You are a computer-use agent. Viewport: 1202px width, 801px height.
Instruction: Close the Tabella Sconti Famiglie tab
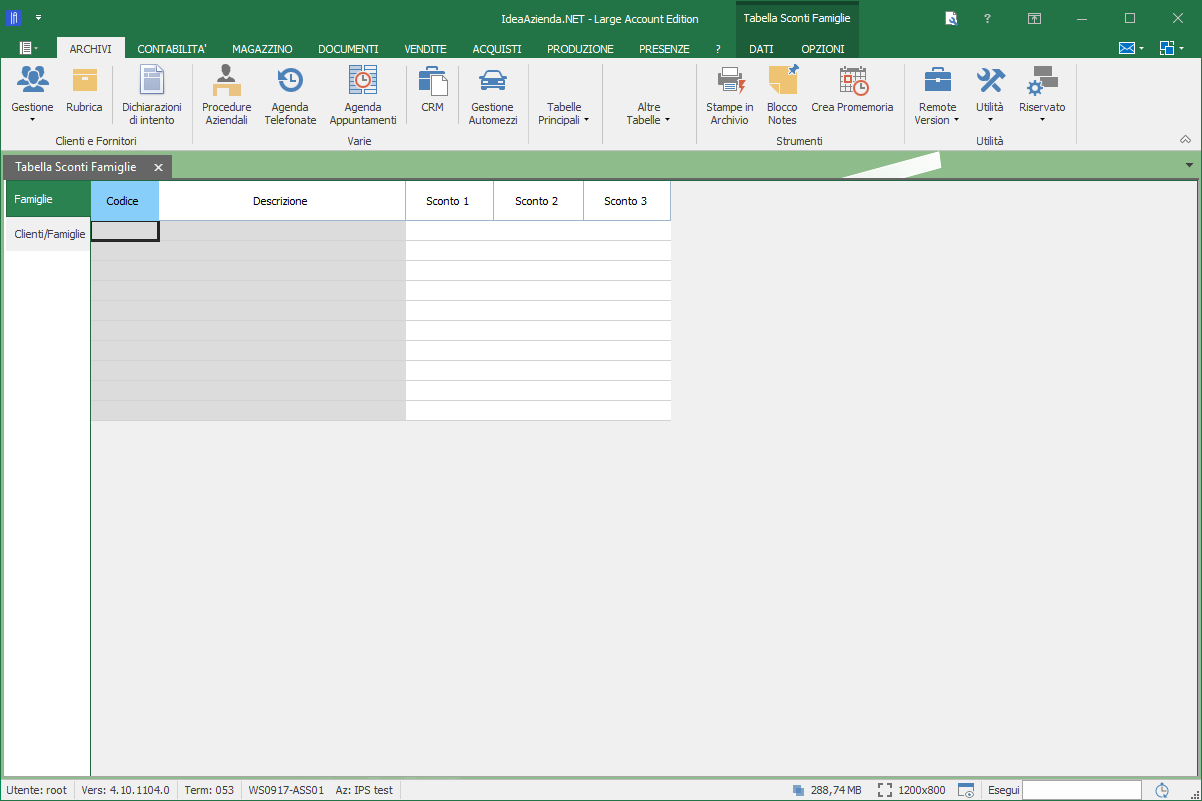(158, 167)
